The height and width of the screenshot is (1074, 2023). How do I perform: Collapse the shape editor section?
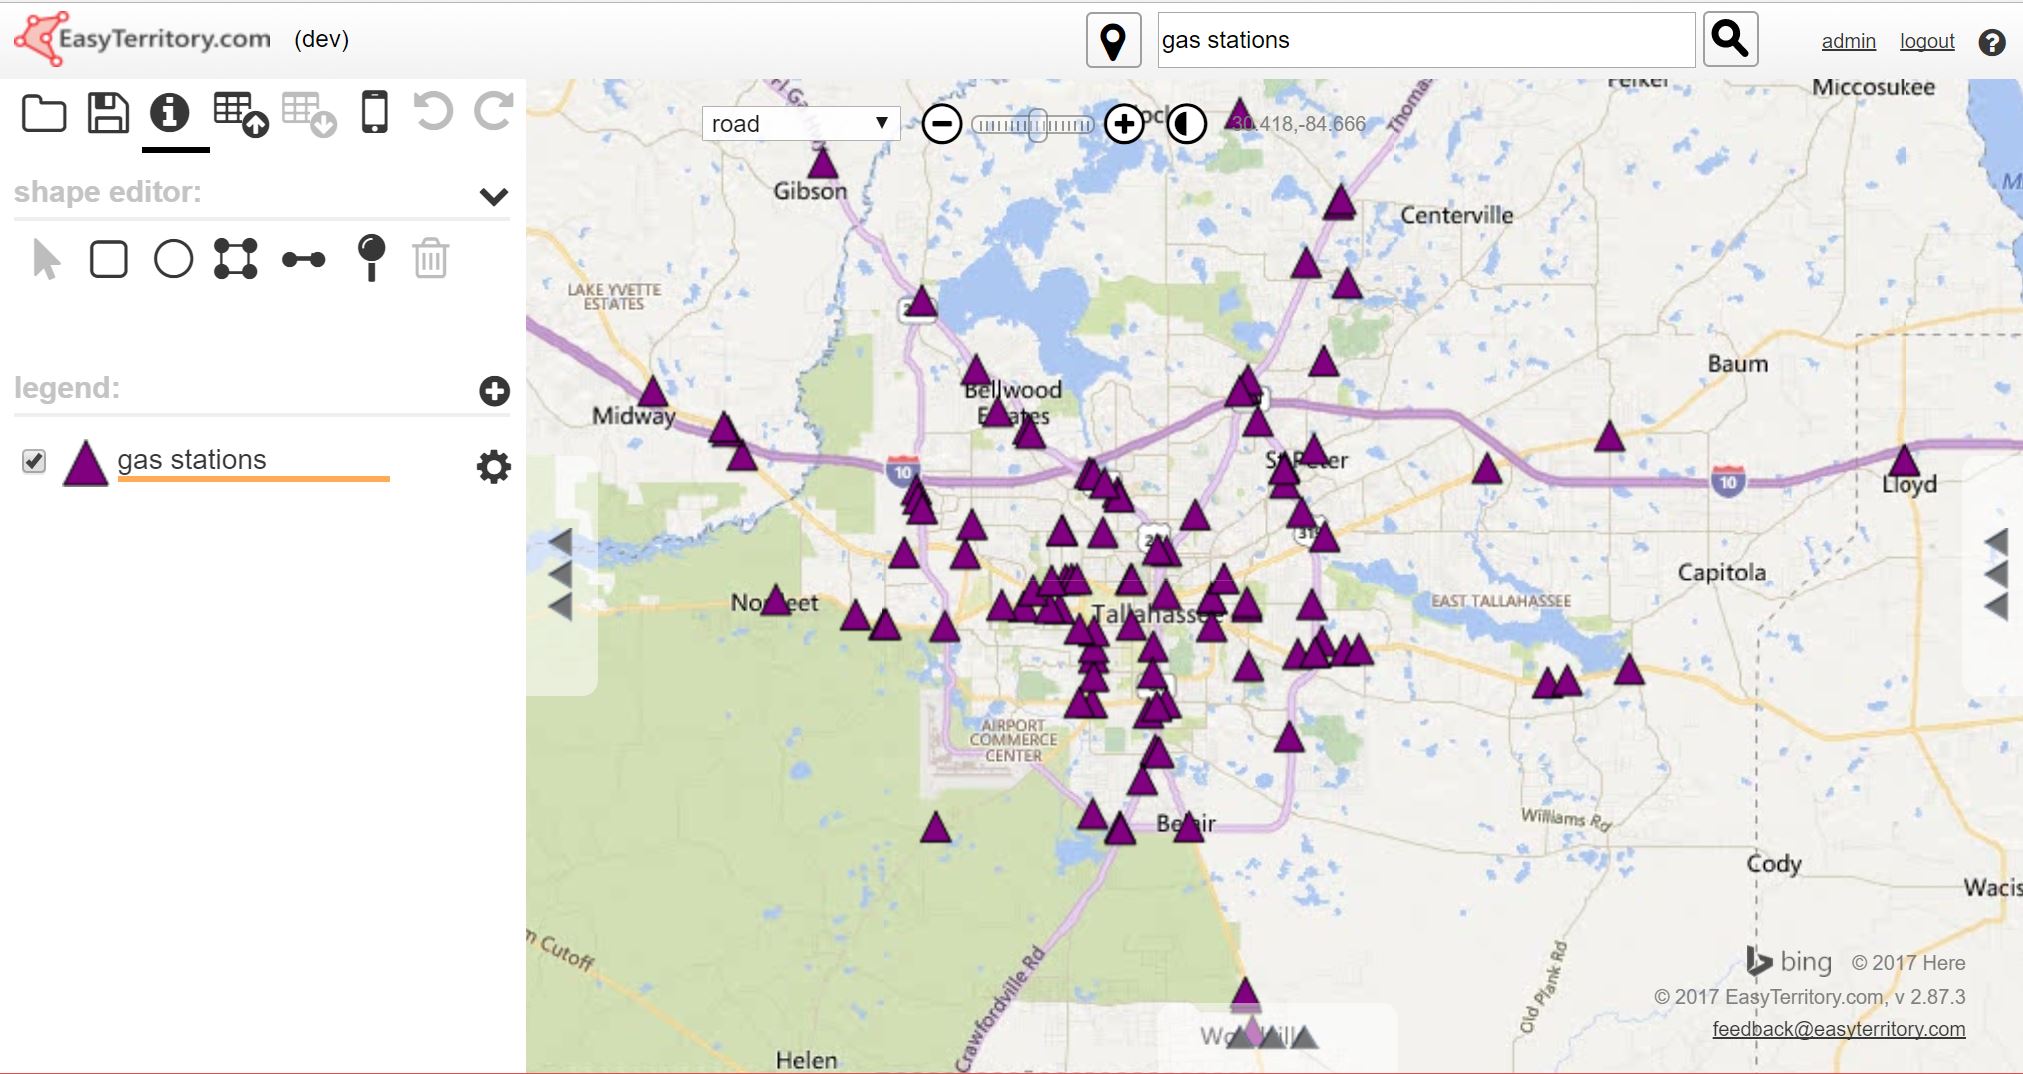click(494, 196)
